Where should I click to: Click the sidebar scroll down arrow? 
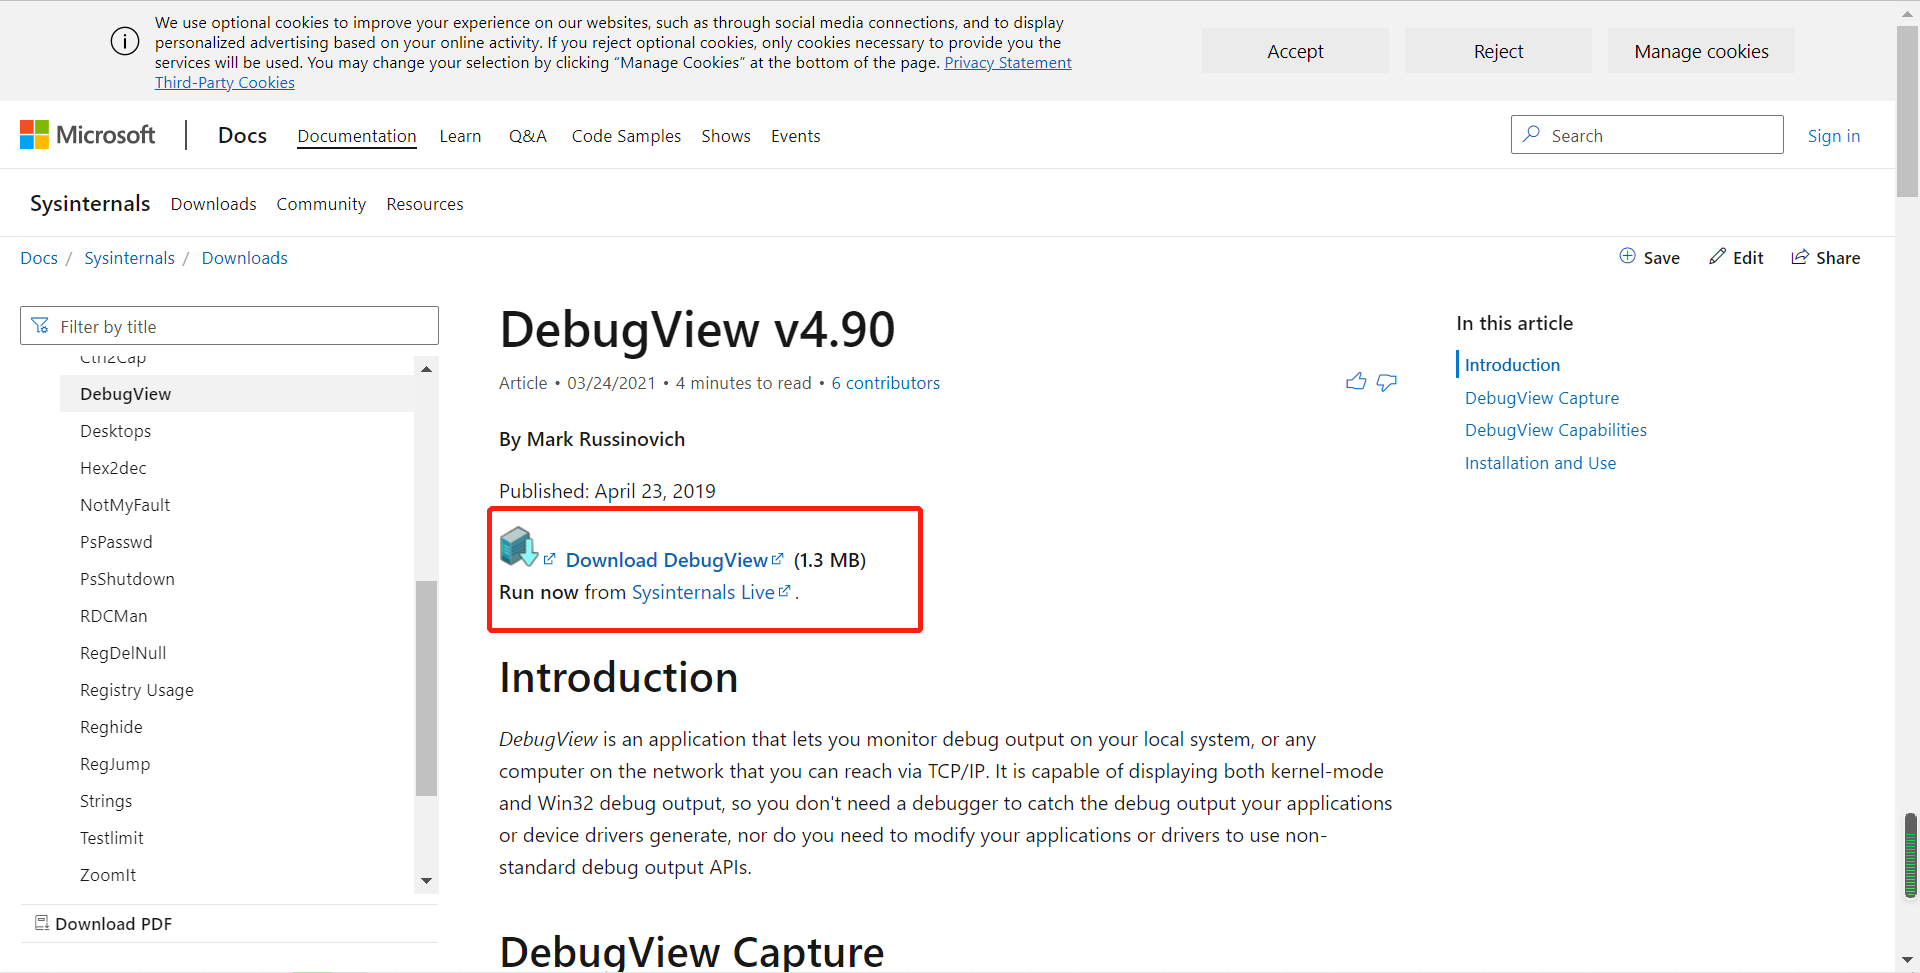[427, 880]
